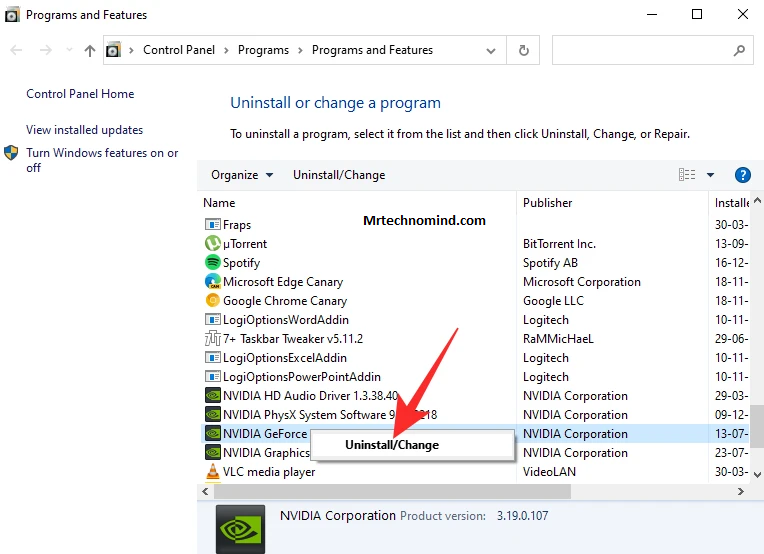Click the NVIDIA Graphics row icon
Screen dimensions: 764x554
[x=212, y=453]
